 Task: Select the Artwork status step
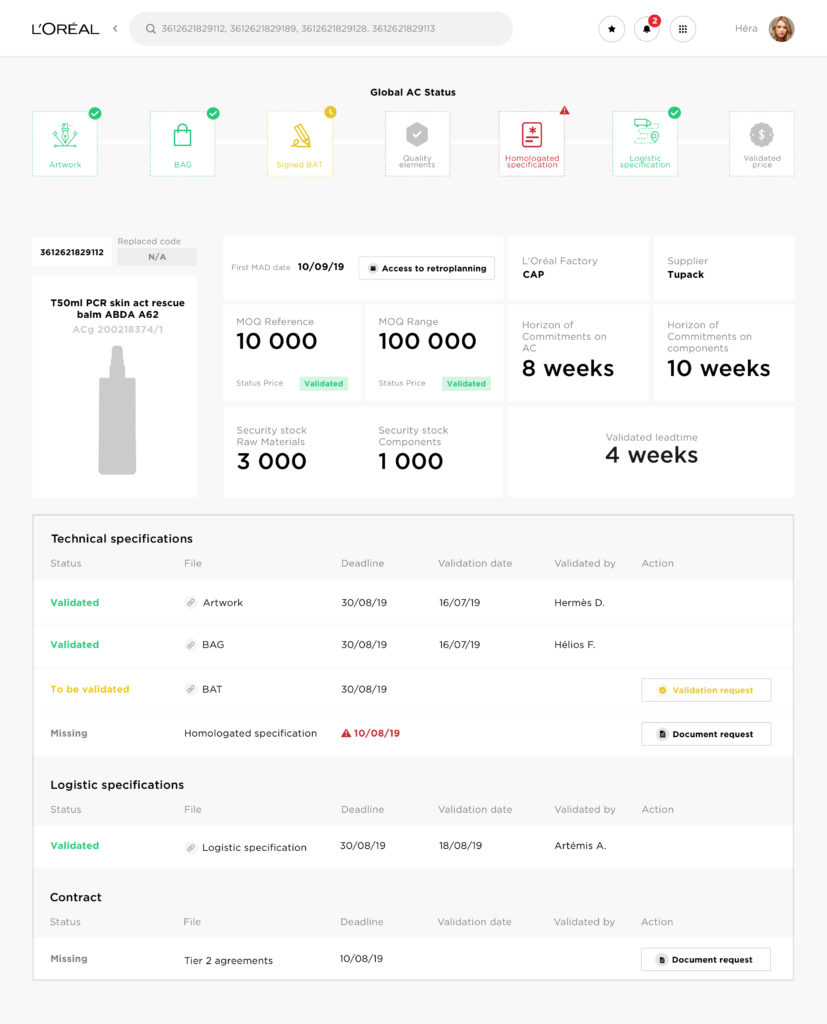(65, 144)
